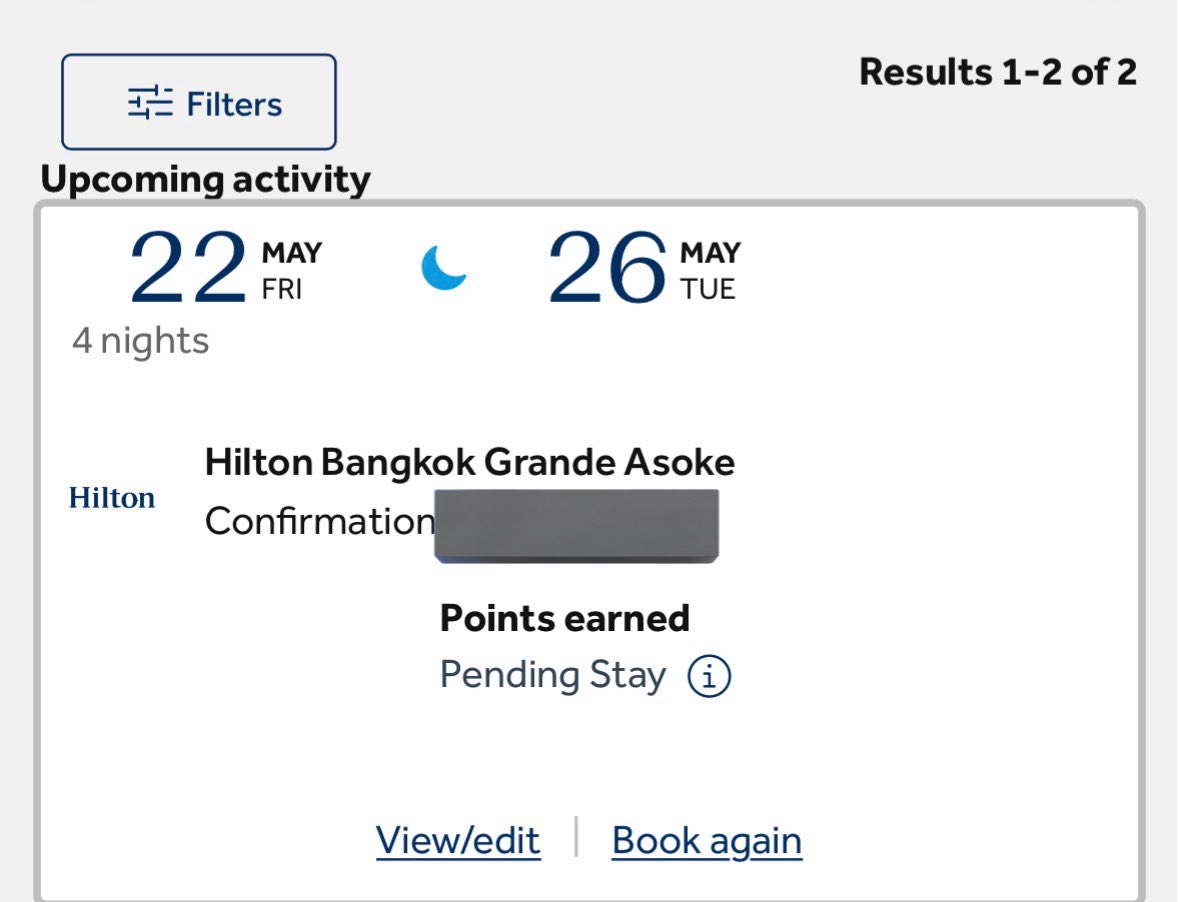The image size is (1179, 902).
Task: Click the info icon beside Pending Stay
Action: coord(708,676)
